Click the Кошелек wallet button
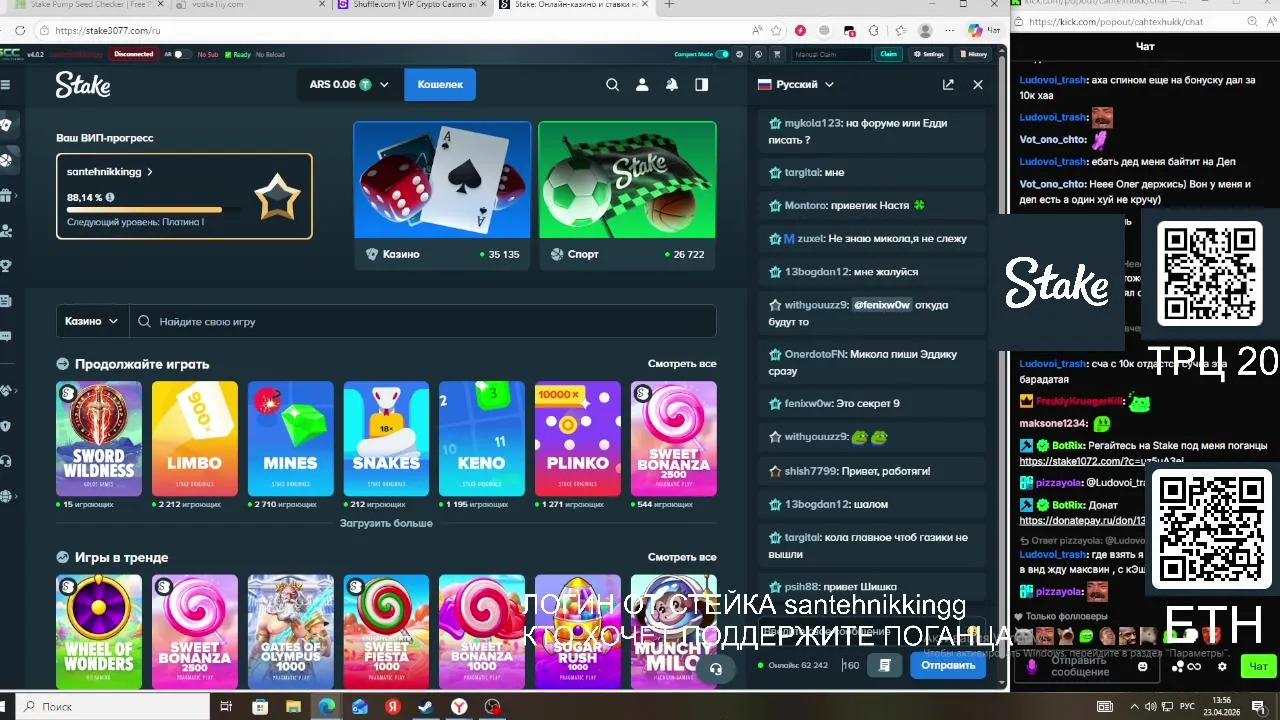 click(x=440, y=85)
